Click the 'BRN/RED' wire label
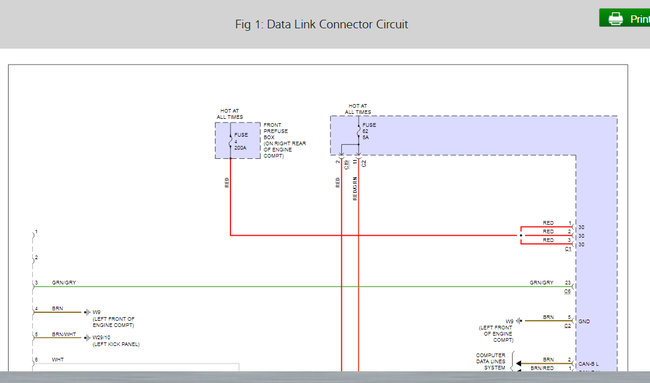 542,368
